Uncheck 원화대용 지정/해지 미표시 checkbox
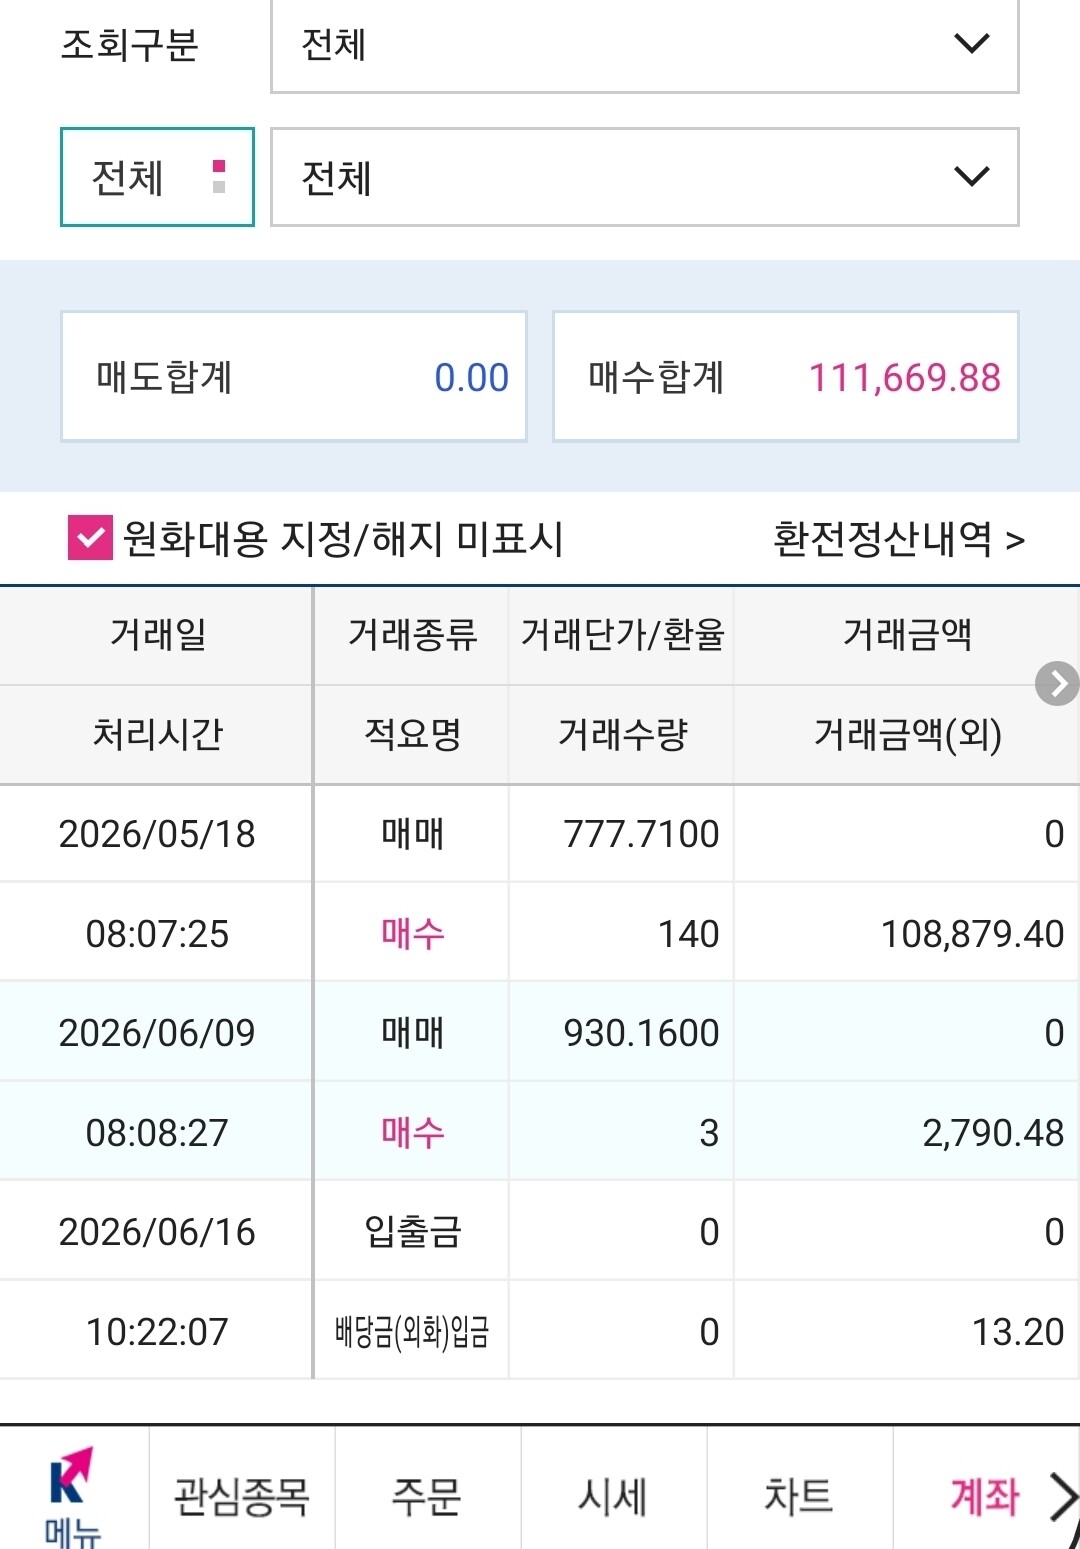Viewport: 1080px width, 1549px height. click(x=90, y=538)
